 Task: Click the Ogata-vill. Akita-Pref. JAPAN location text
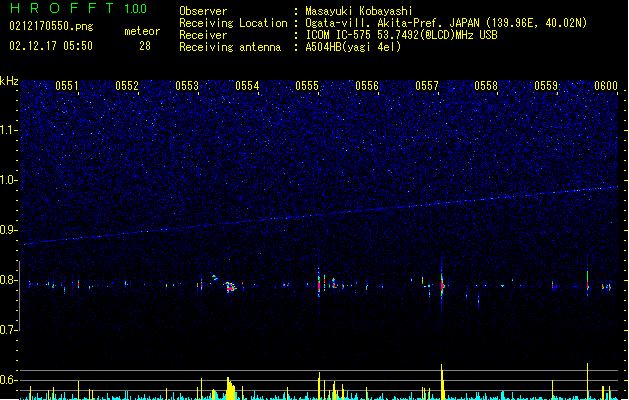446,23
